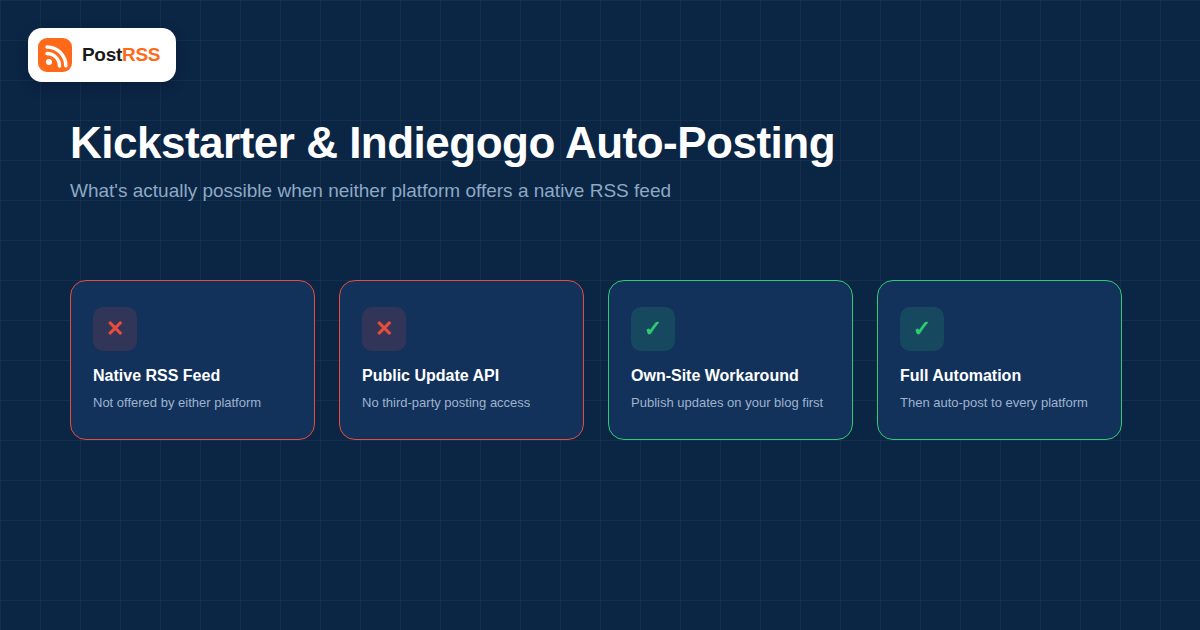Click the Kickstarter & Indiegogo Auto-Posting title
Screen dimensions: 1200x630
pos(452,144)
